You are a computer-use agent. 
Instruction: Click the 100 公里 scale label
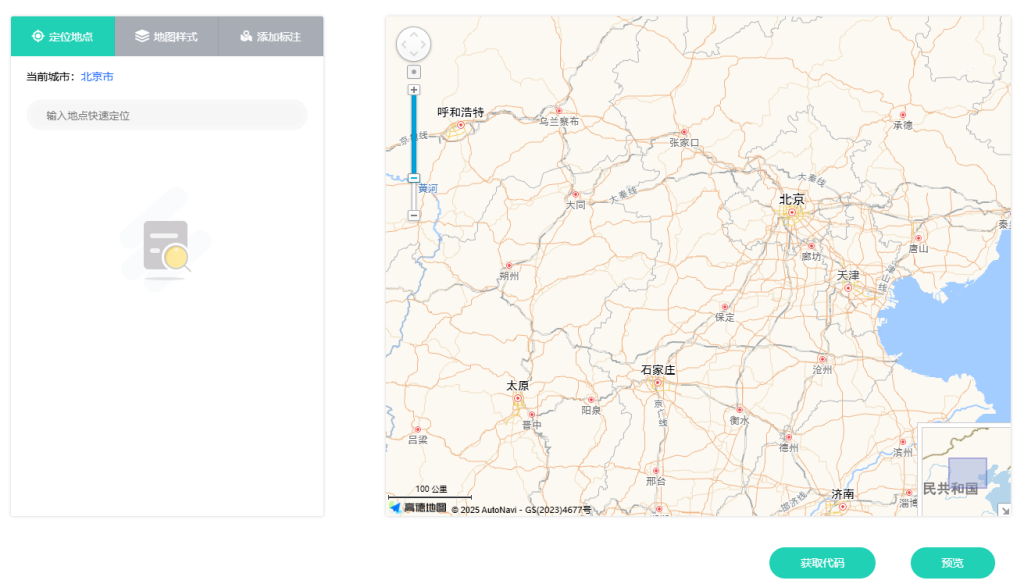click(x=431, y=489)
